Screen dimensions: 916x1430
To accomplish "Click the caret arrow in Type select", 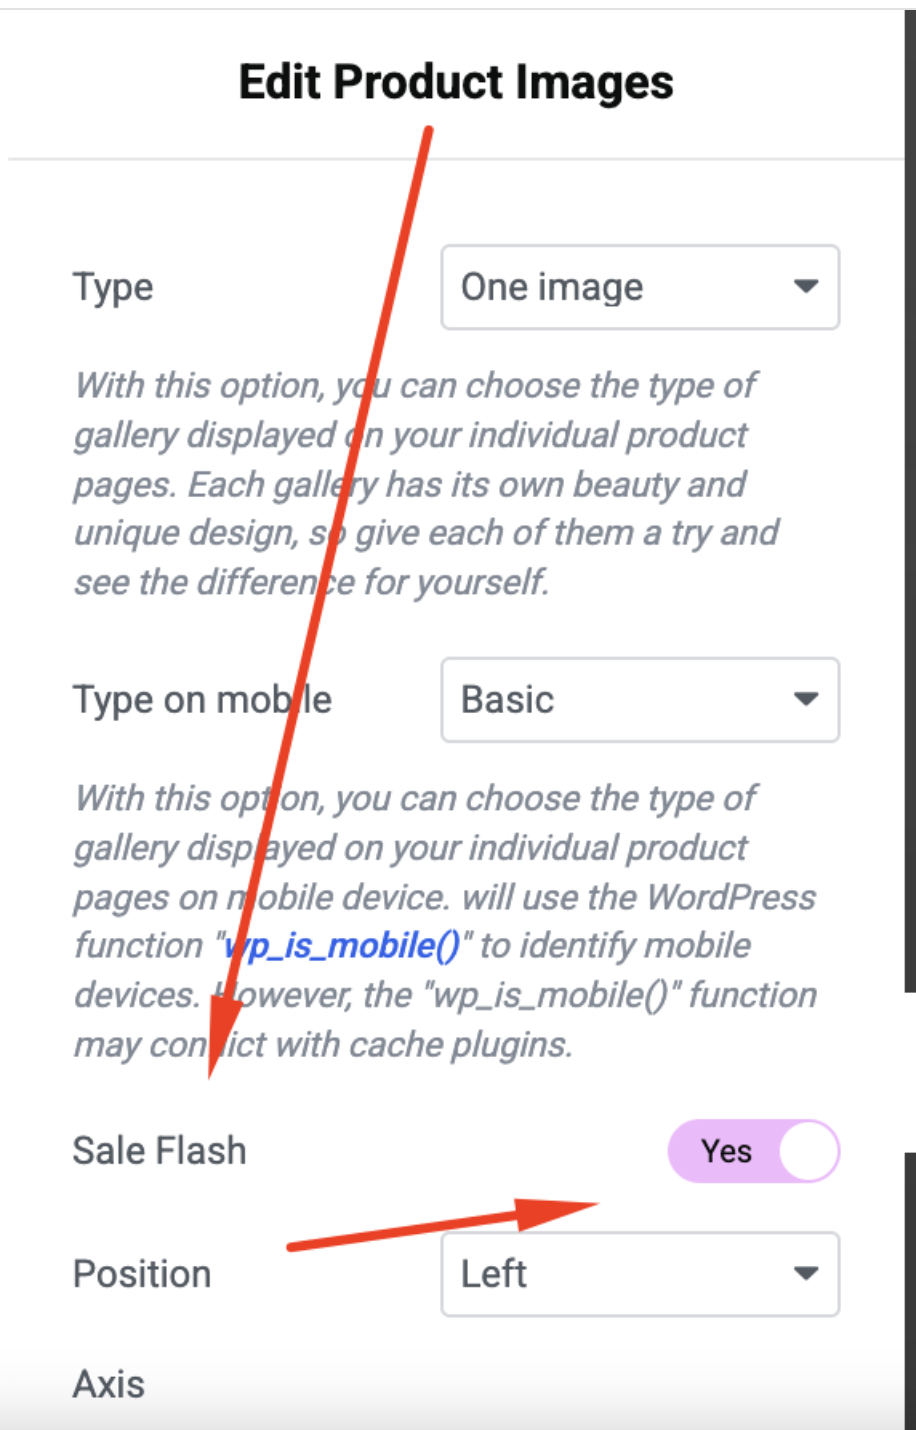I will pyautogui.click(x=806, y=287).
